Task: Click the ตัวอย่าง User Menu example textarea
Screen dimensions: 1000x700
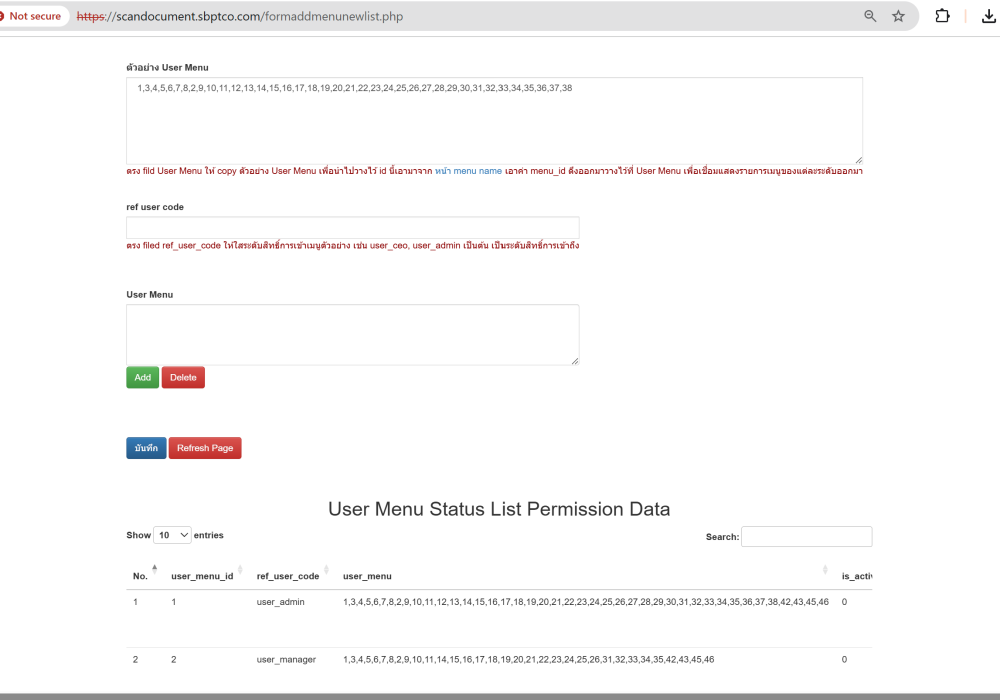Action: click(494, 120)
